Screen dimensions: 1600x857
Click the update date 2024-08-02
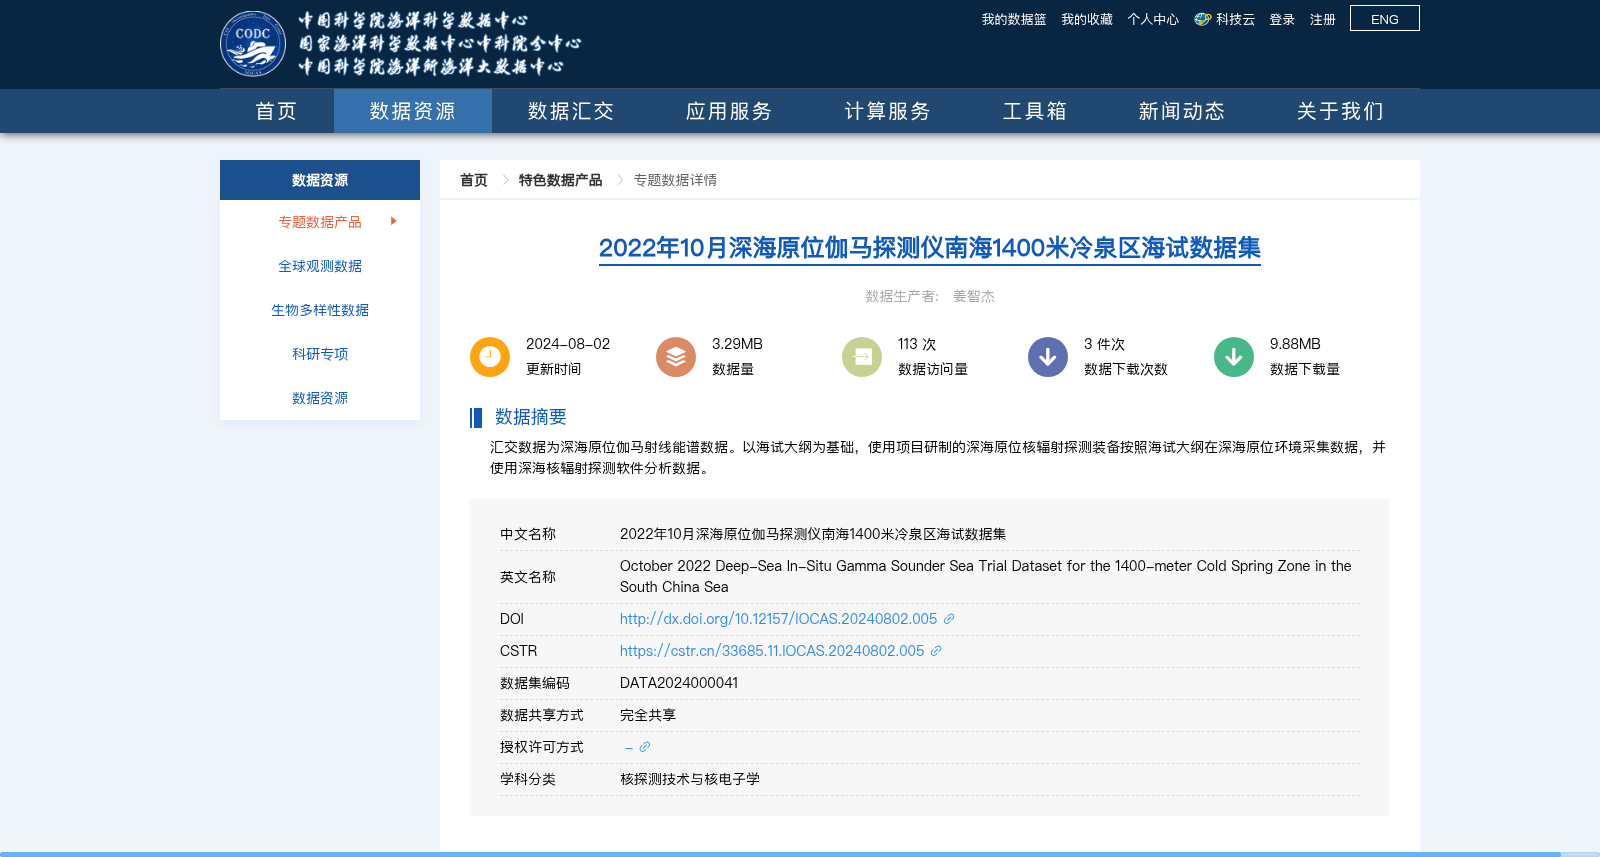point(568,344)
